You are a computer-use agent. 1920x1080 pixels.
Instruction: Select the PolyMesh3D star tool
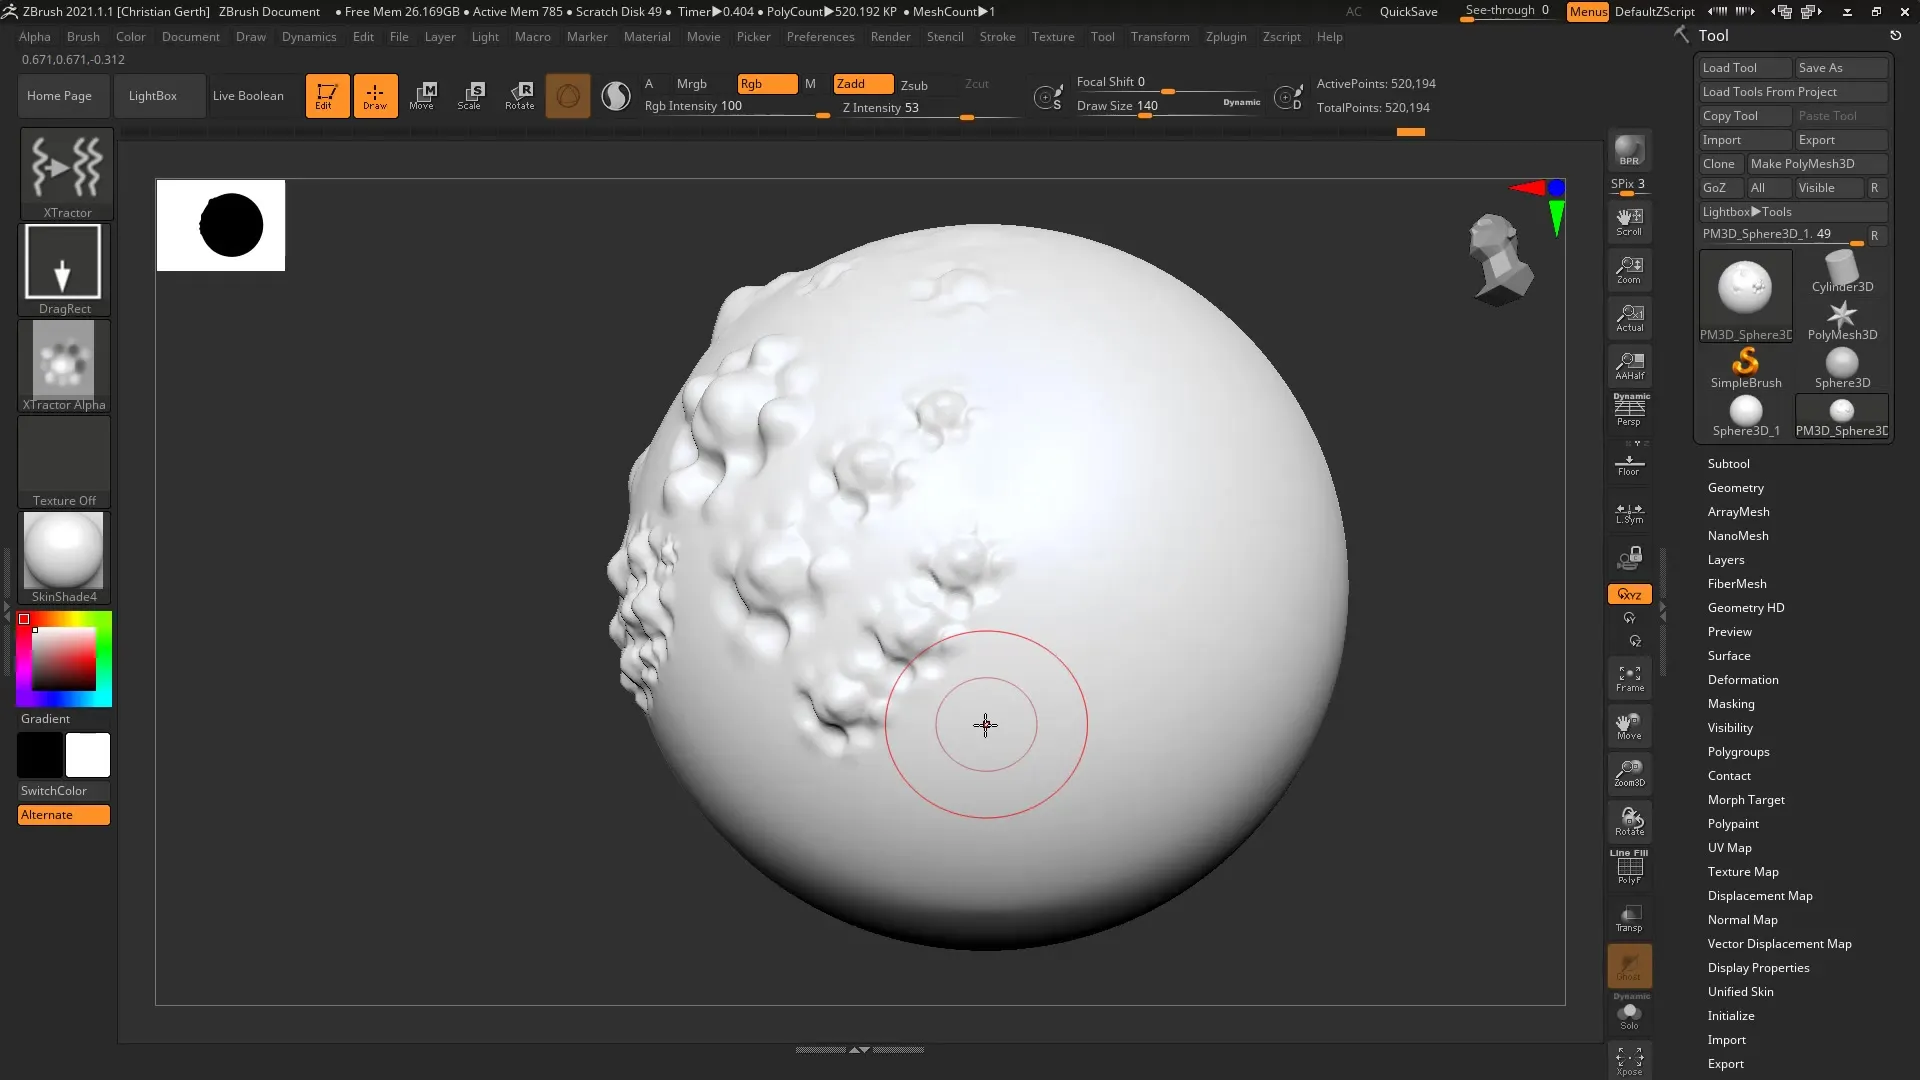1842,320
